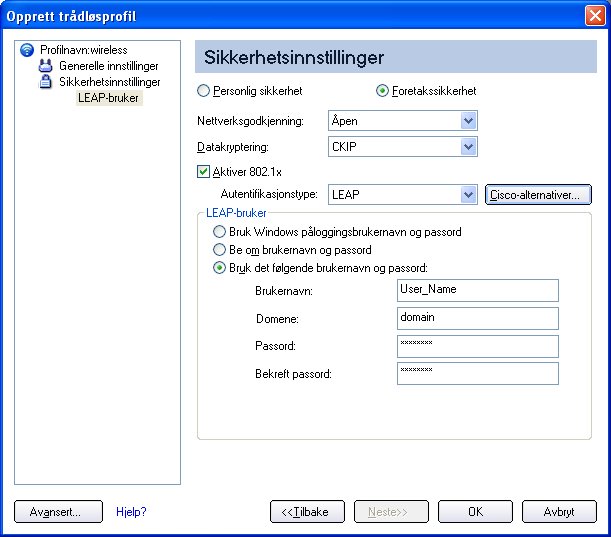Toggle the Aktiver 802.1x checkbox
The height and width of the screenshot is (537, 611).
[203, 171]
